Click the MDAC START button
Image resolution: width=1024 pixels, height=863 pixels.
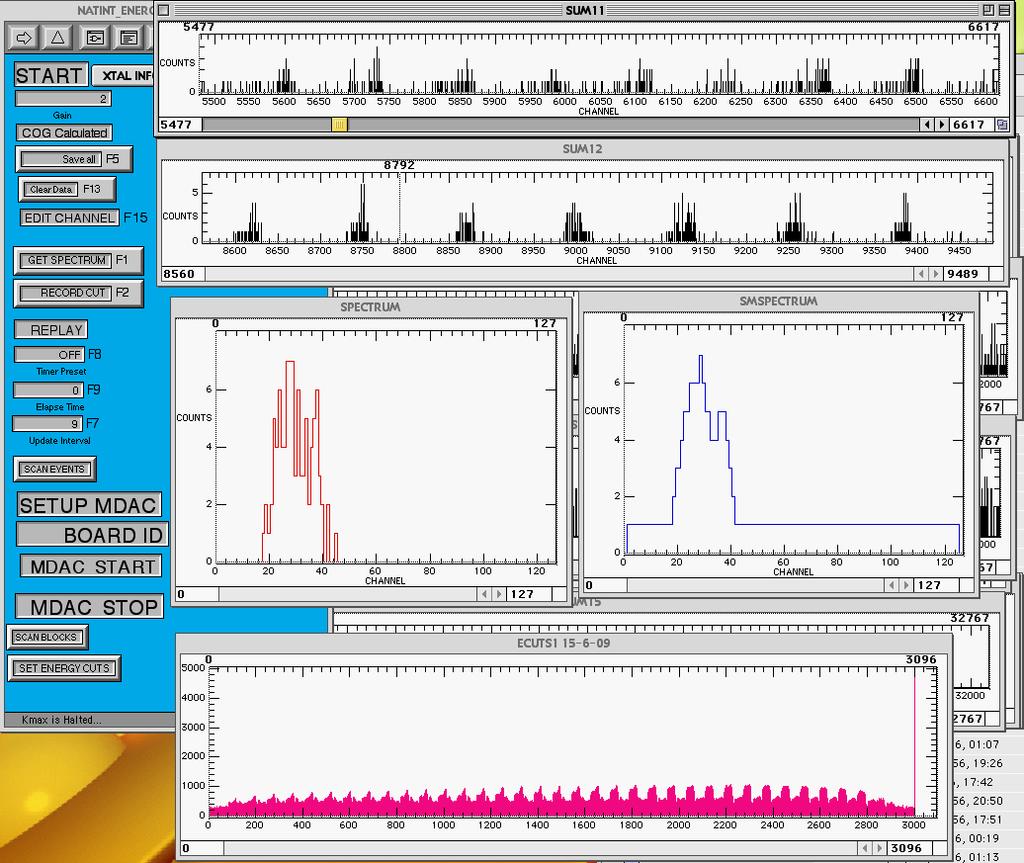(91, 566)
